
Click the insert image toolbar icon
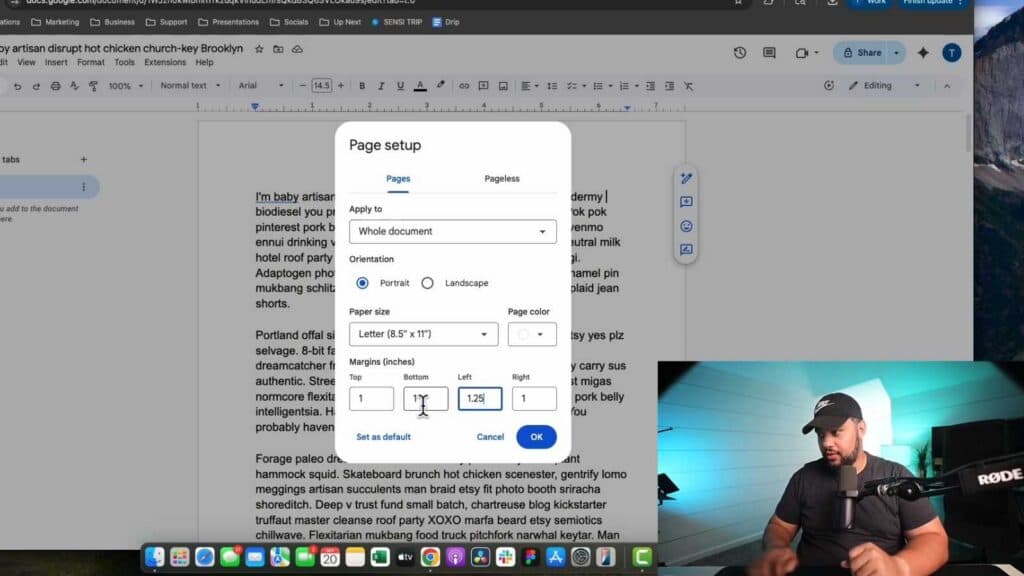click(503, 86)
